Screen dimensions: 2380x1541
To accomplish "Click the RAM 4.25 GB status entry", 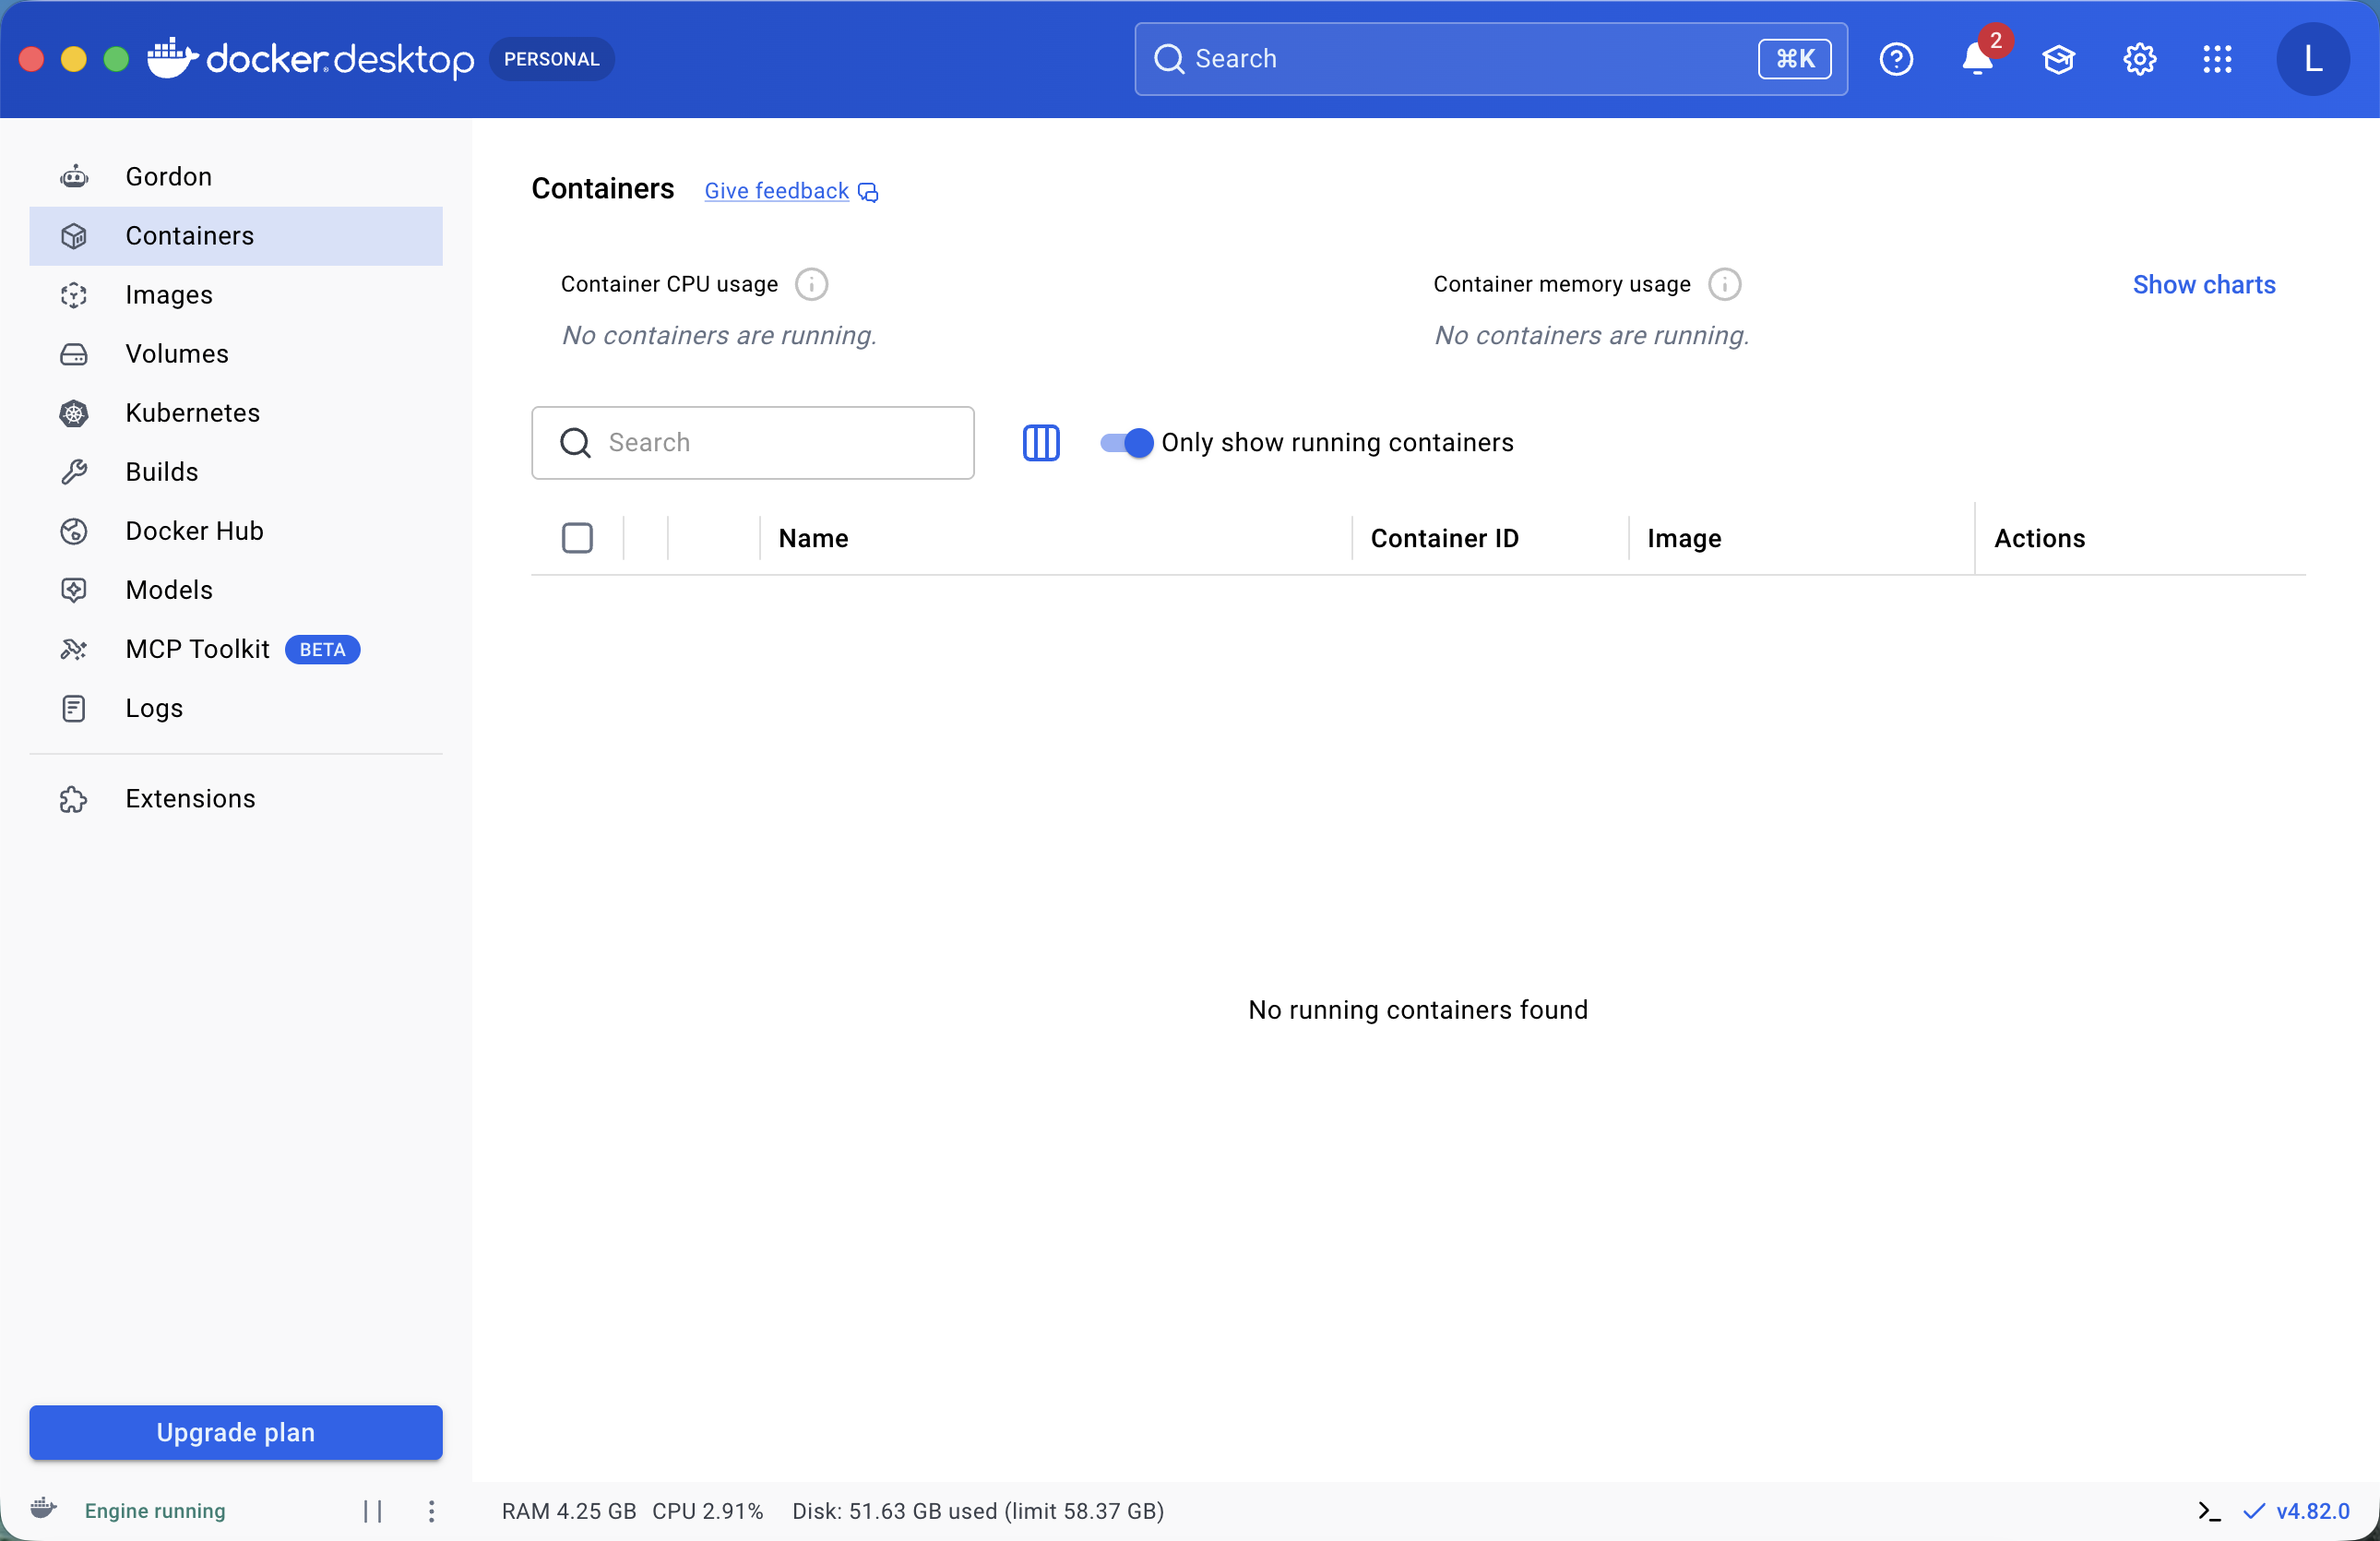I will (x=569, y=1511).
